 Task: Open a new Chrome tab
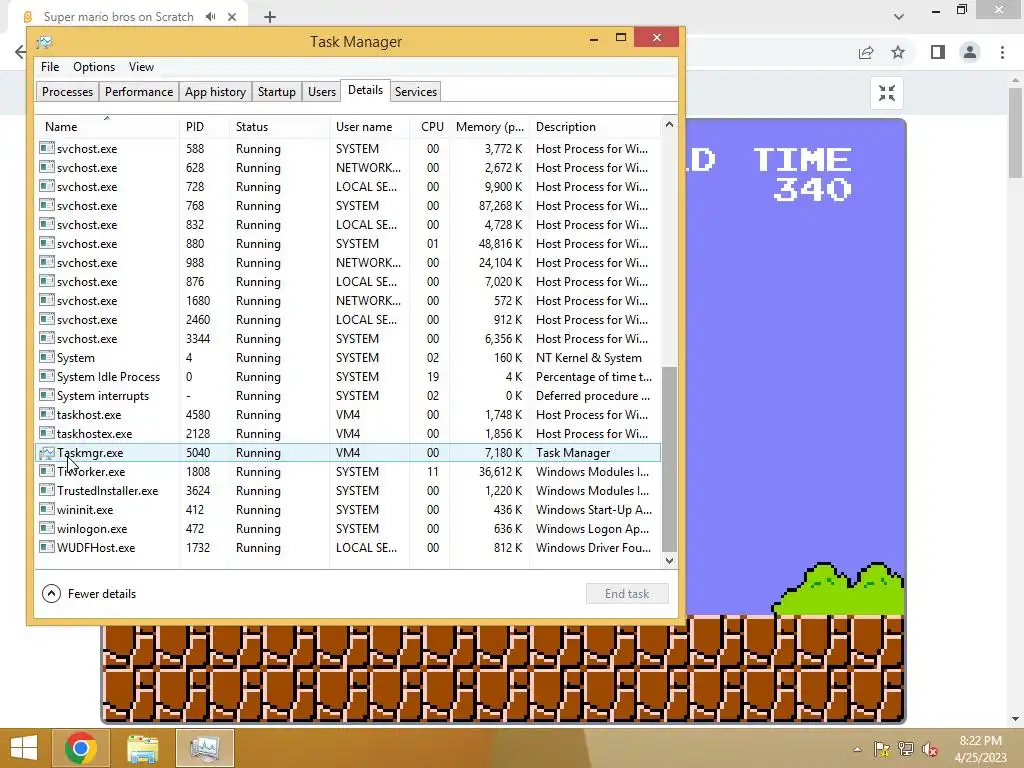pos(270,17)
